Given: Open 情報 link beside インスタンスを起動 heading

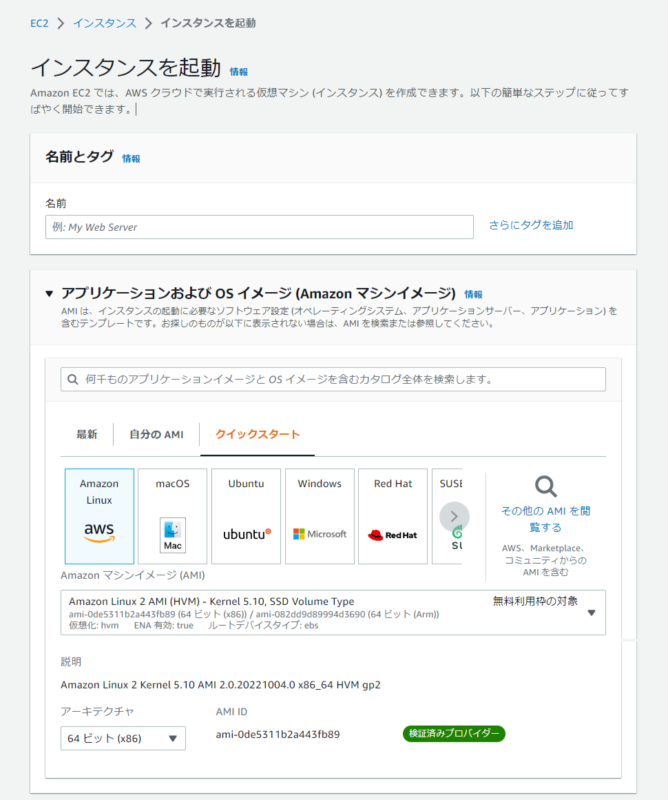Looking at the screenshot, I should click(x=238, y=72).
